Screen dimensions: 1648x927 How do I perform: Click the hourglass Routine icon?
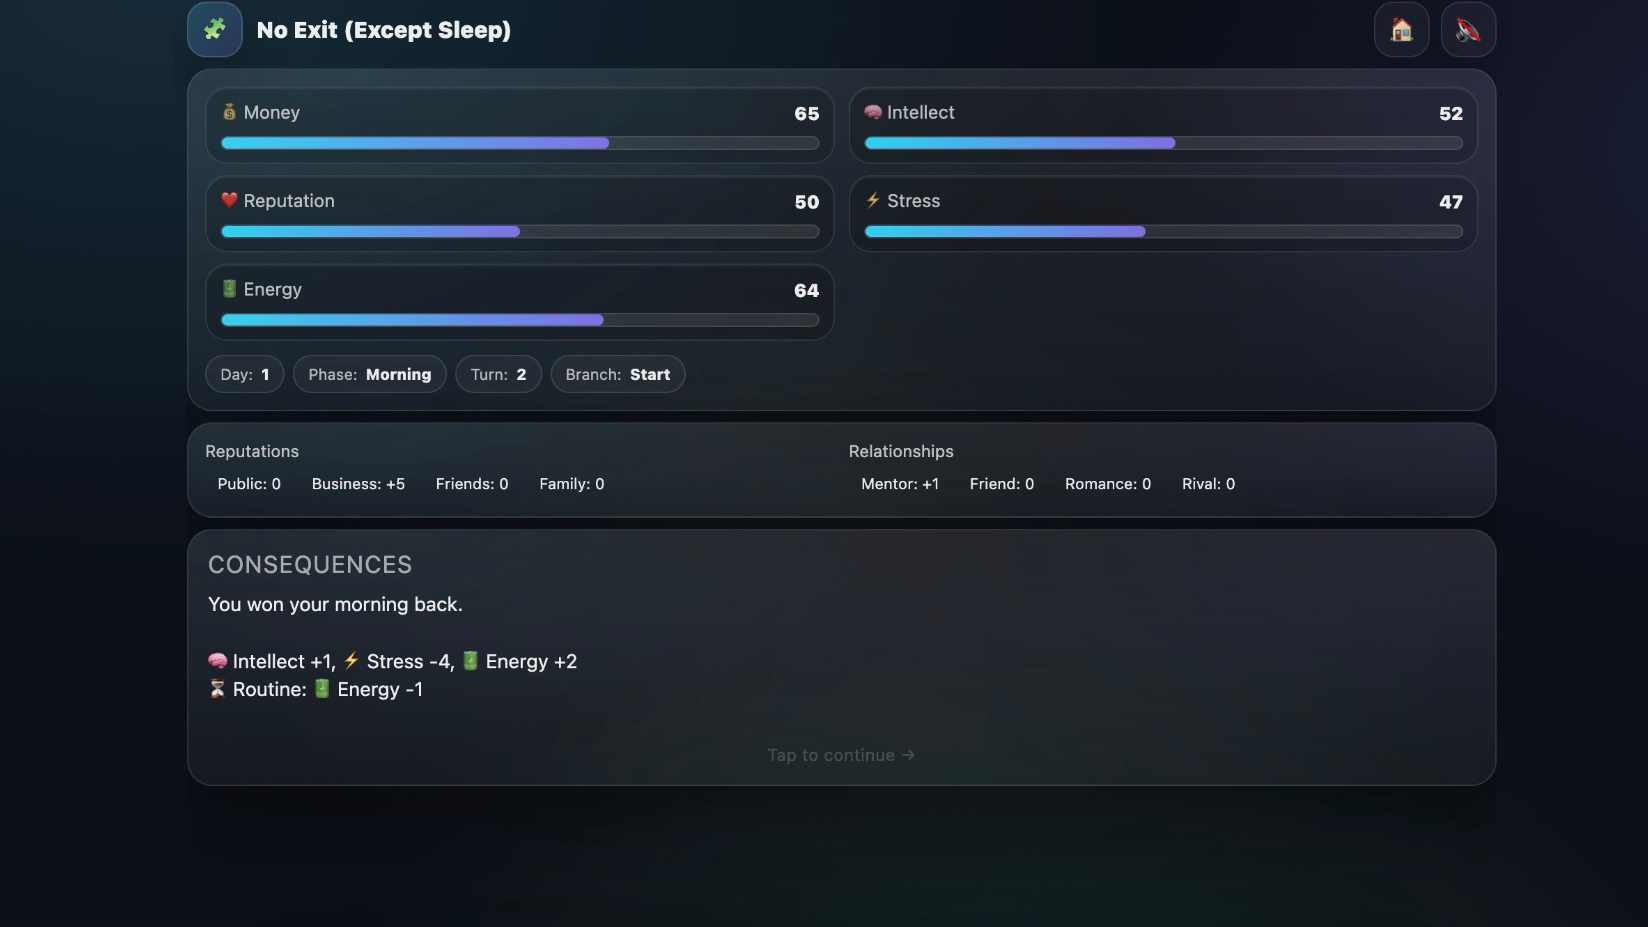coord(217,689)
